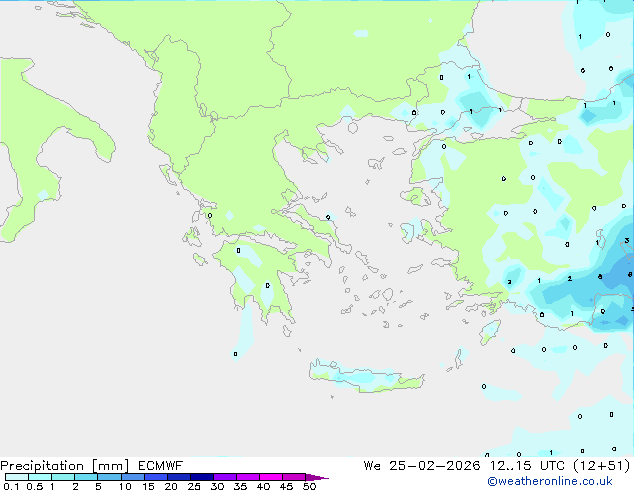This screenshot has width=634, height=490.
Task: Click the '35' legend scale label
Action: tap(240, 486)
